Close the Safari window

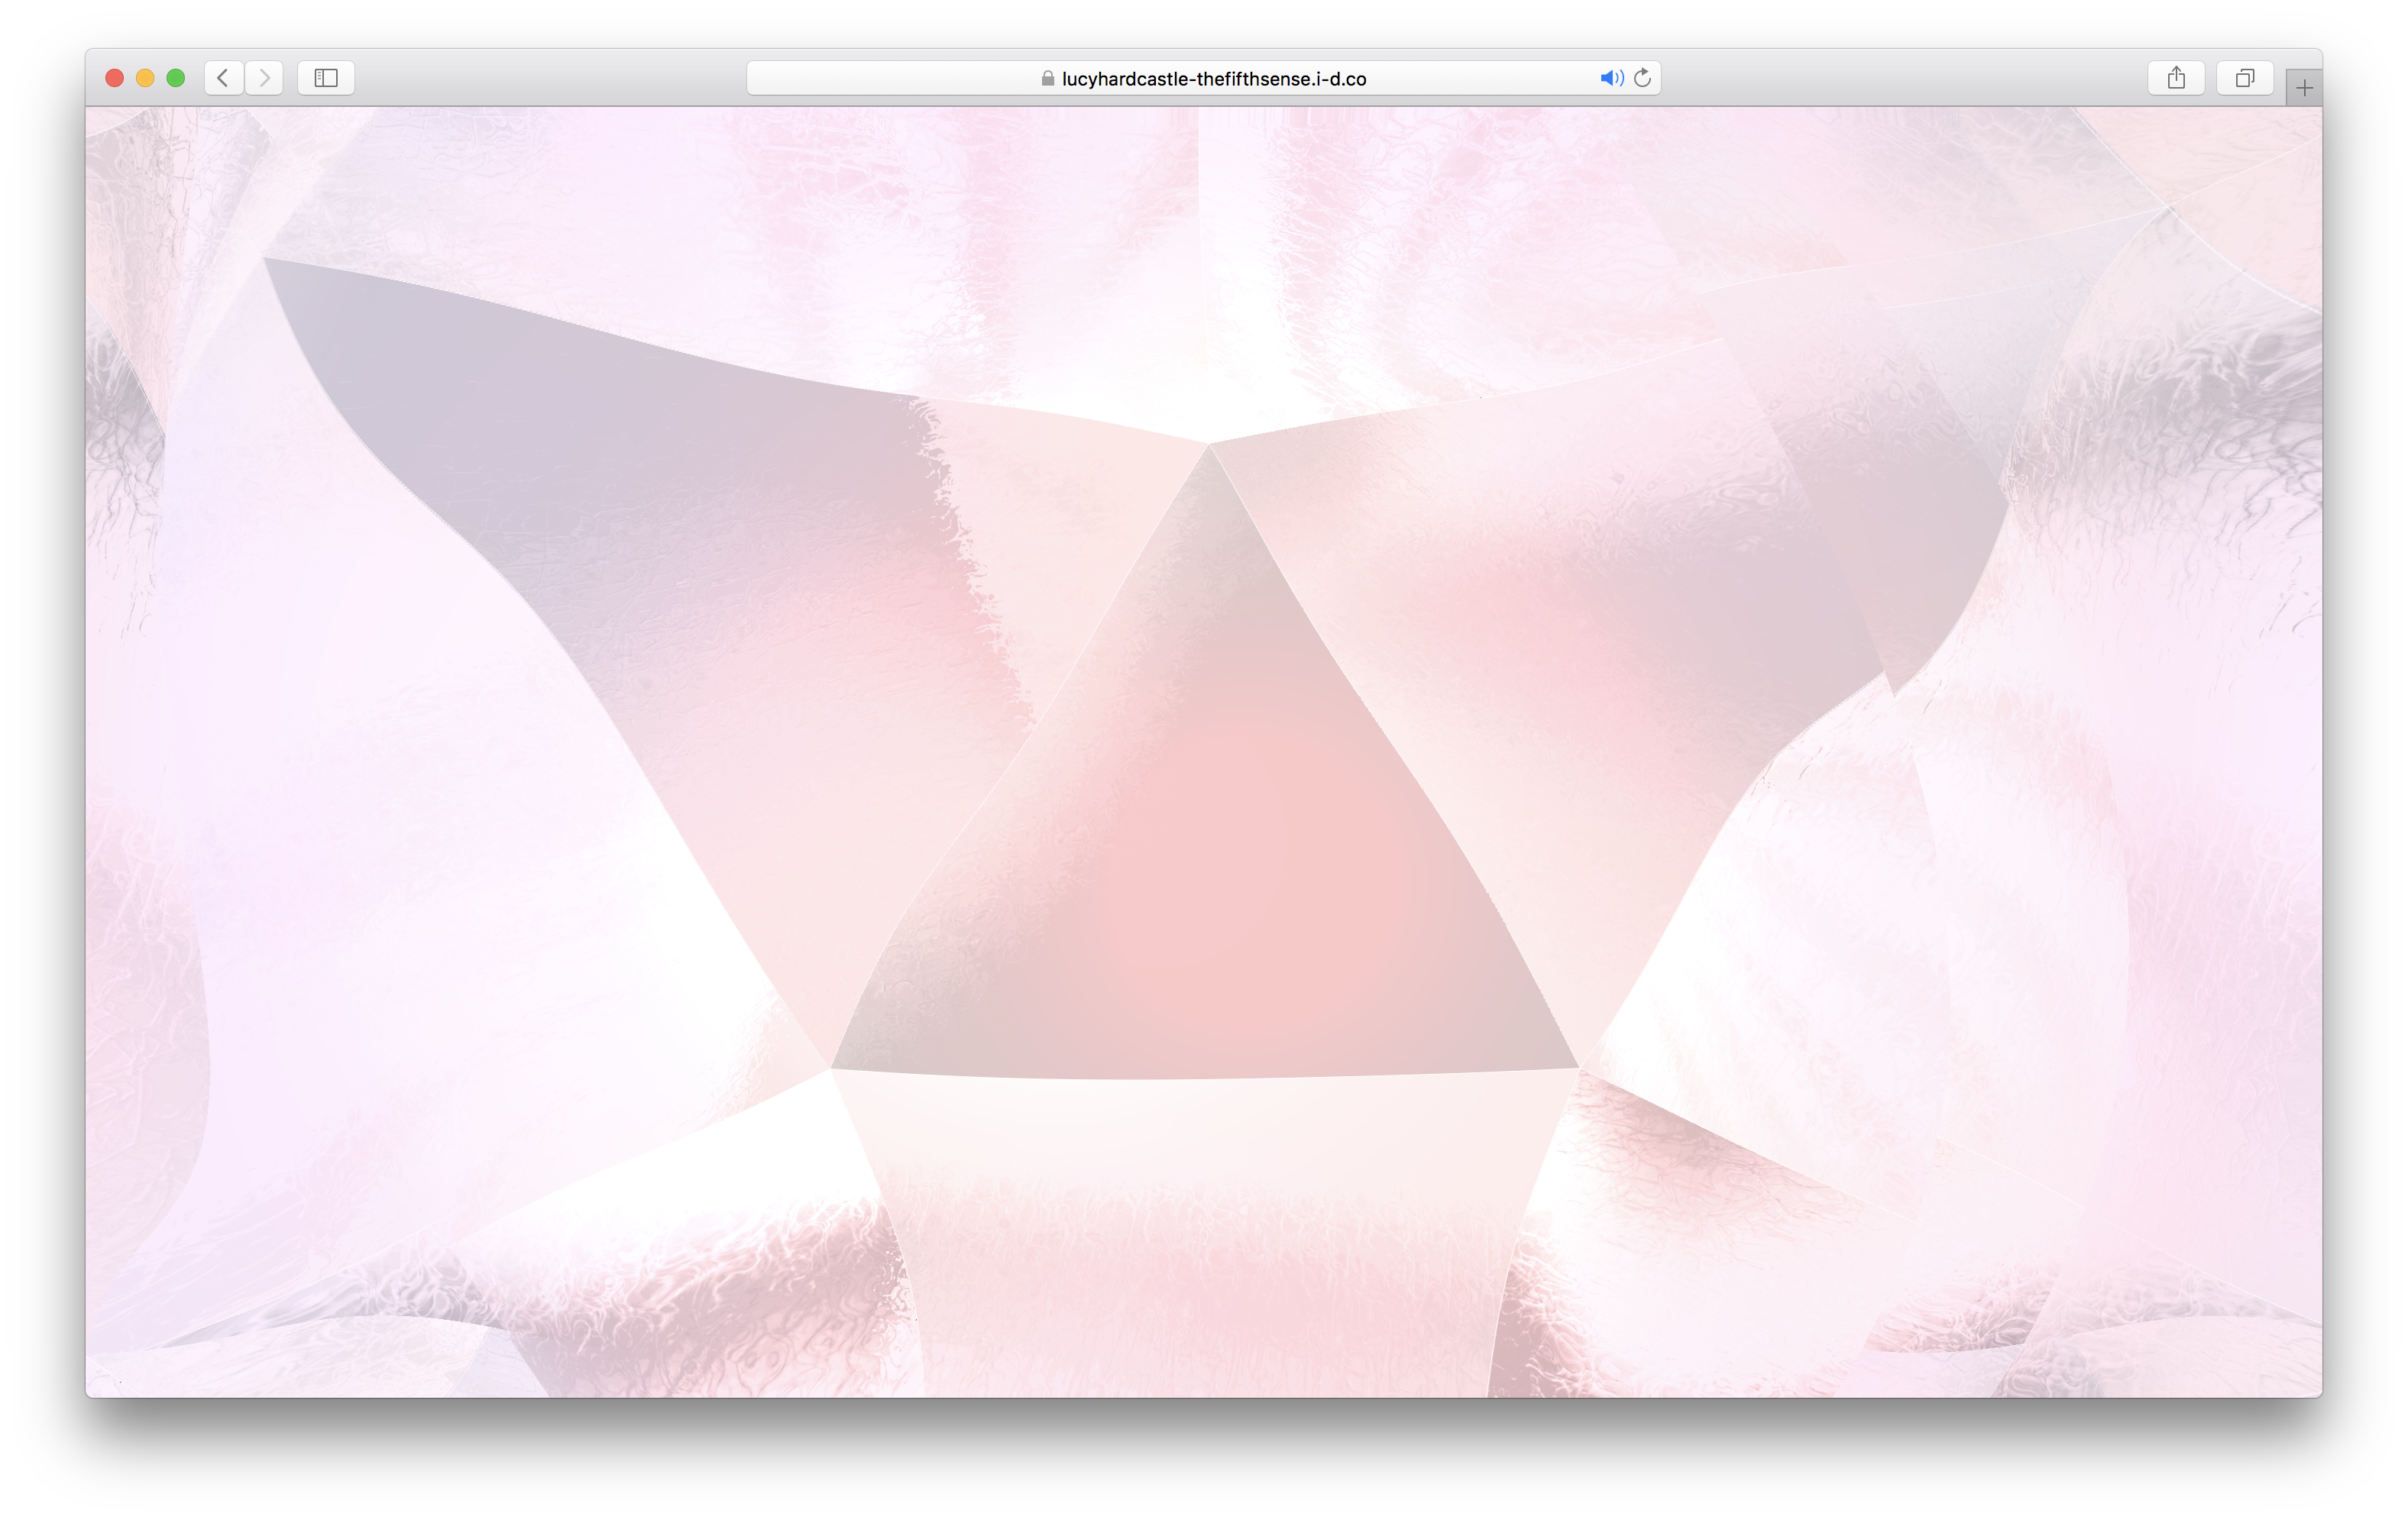114,78
